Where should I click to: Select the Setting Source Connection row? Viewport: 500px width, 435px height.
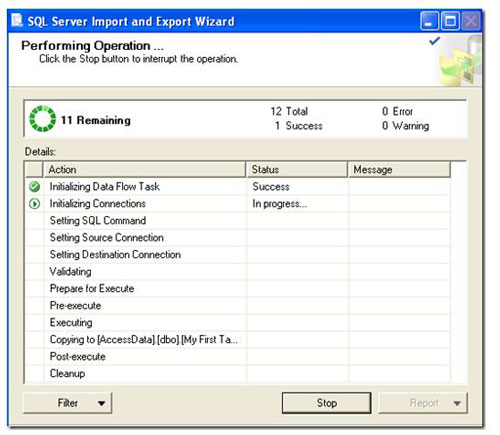(238, 237)
